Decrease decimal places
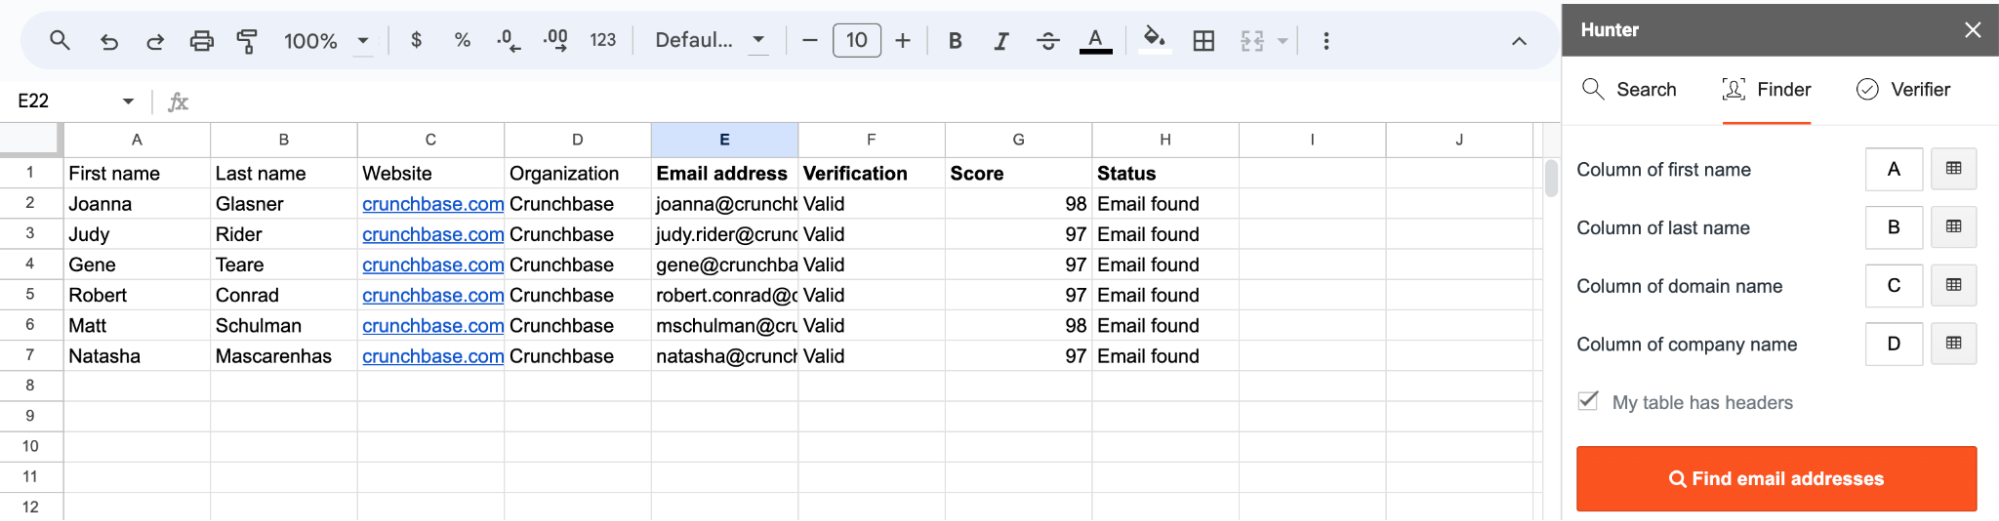 [x=508, y=41]
